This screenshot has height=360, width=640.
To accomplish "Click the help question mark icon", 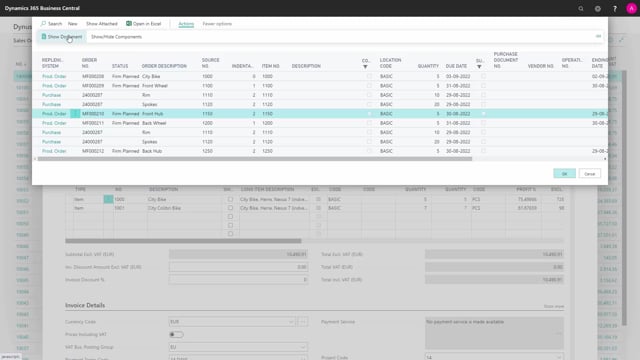I will (x=615, y=8).
